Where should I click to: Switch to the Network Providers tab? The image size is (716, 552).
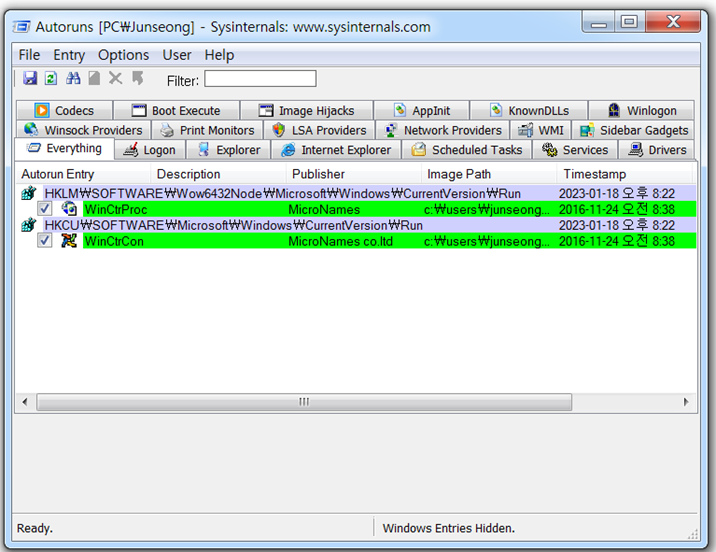click(442, 130)
